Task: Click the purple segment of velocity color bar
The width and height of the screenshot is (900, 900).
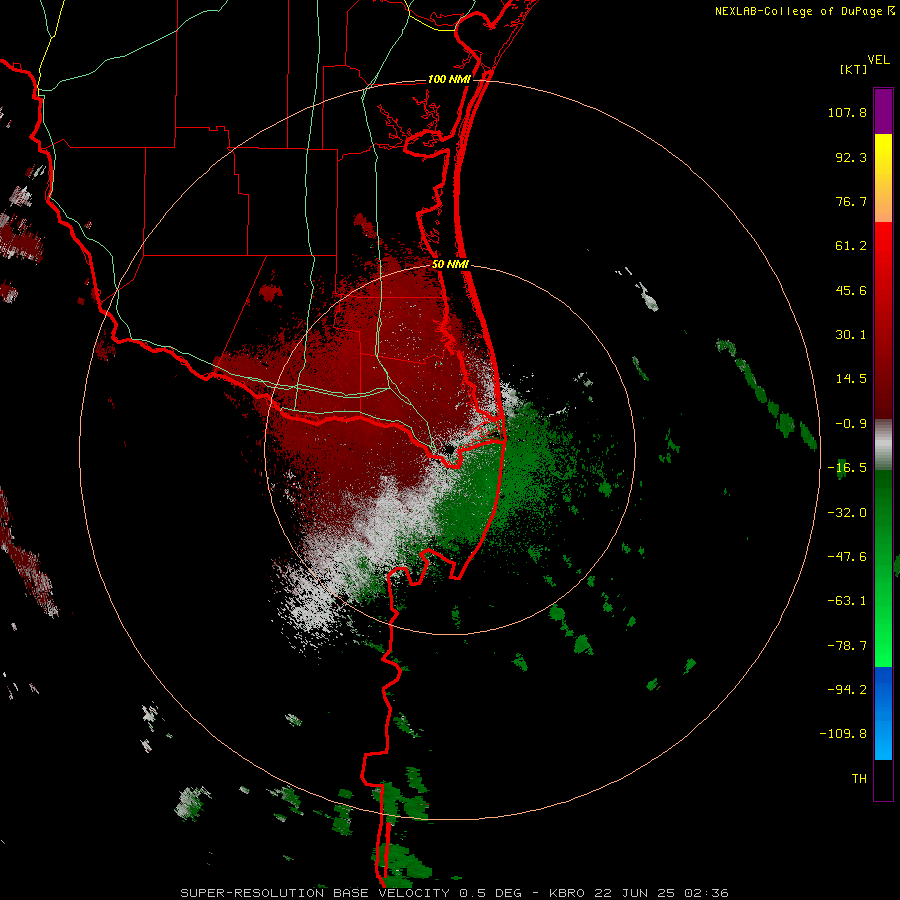Action: coord(883,111)
